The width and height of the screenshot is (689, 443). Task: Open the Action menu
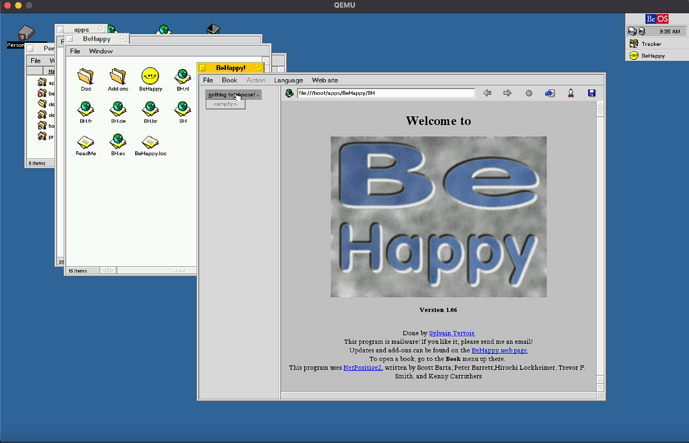click(x=256, y=80)
